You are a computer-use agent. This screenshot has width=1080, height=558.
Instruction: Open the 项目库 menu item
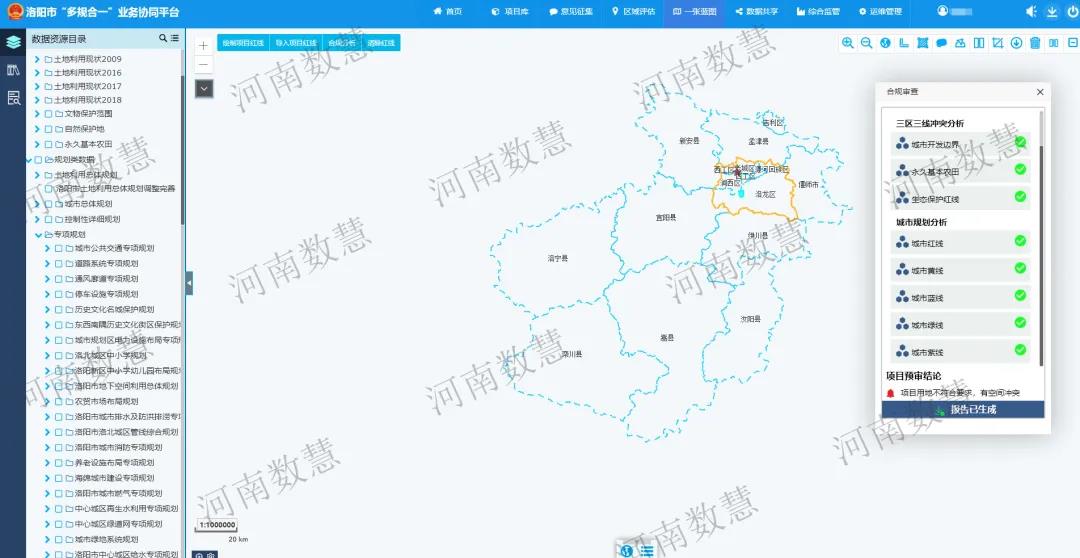(x=510, y=12)
